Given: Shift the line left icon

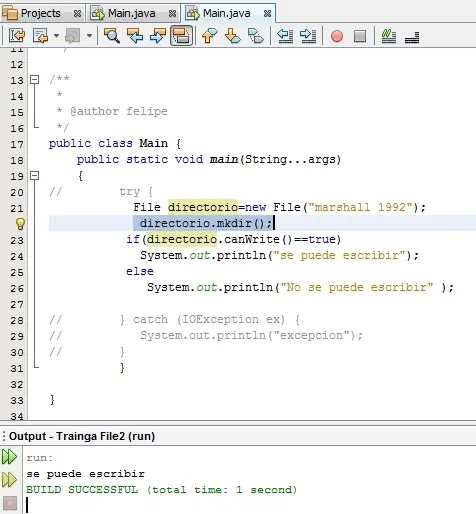Looking at the screenshot, I should (x=285, y=35).
